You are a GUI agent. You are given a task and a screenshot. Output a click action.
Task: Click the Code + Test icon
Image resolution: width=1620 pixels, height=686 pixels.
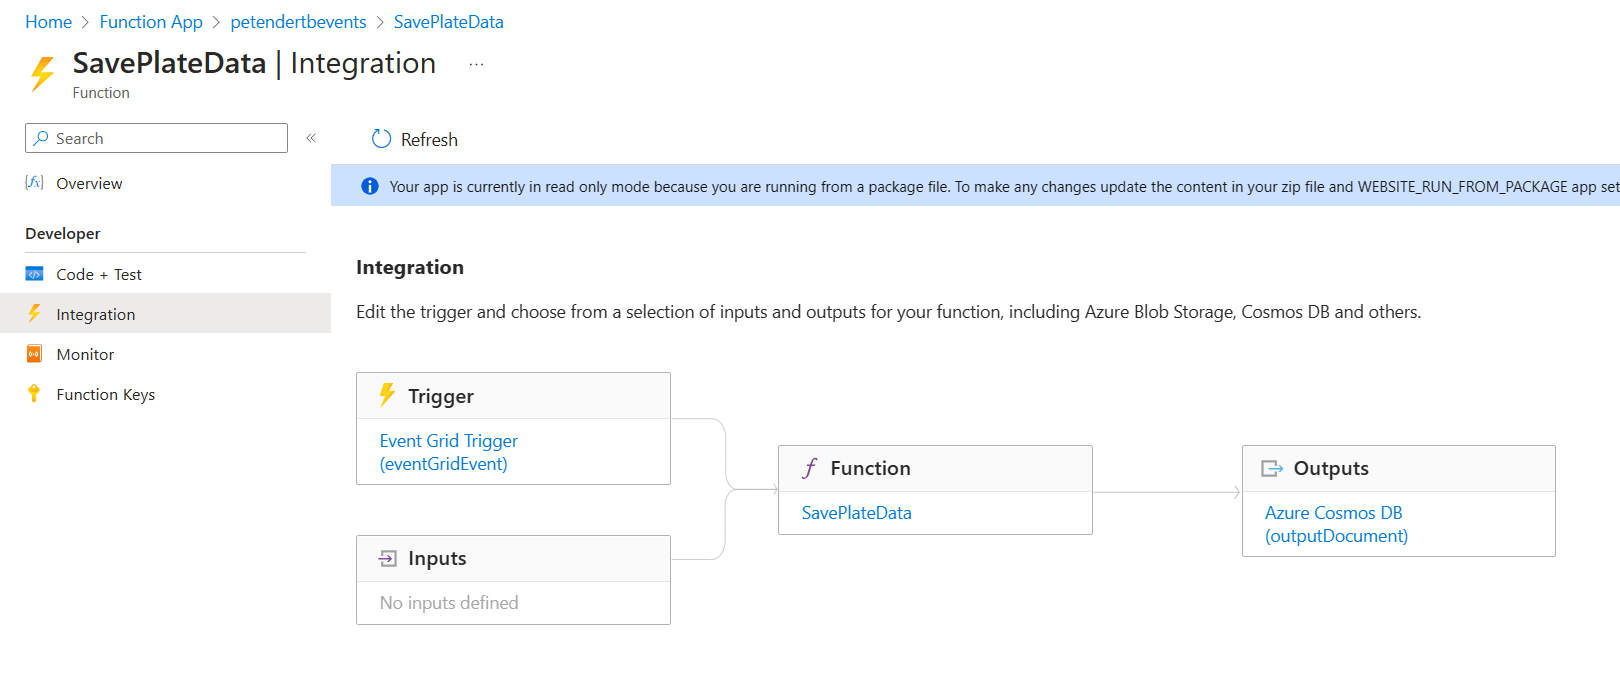(x=34, y=274)
